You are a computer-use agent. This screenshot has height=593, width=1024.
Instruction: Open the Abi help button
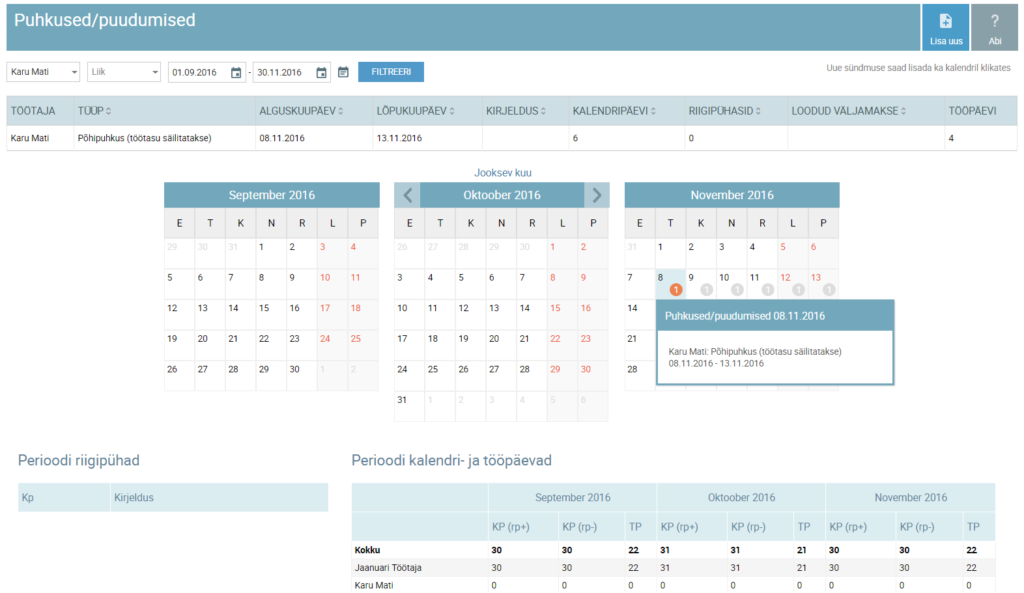click(x=994, y=23)
